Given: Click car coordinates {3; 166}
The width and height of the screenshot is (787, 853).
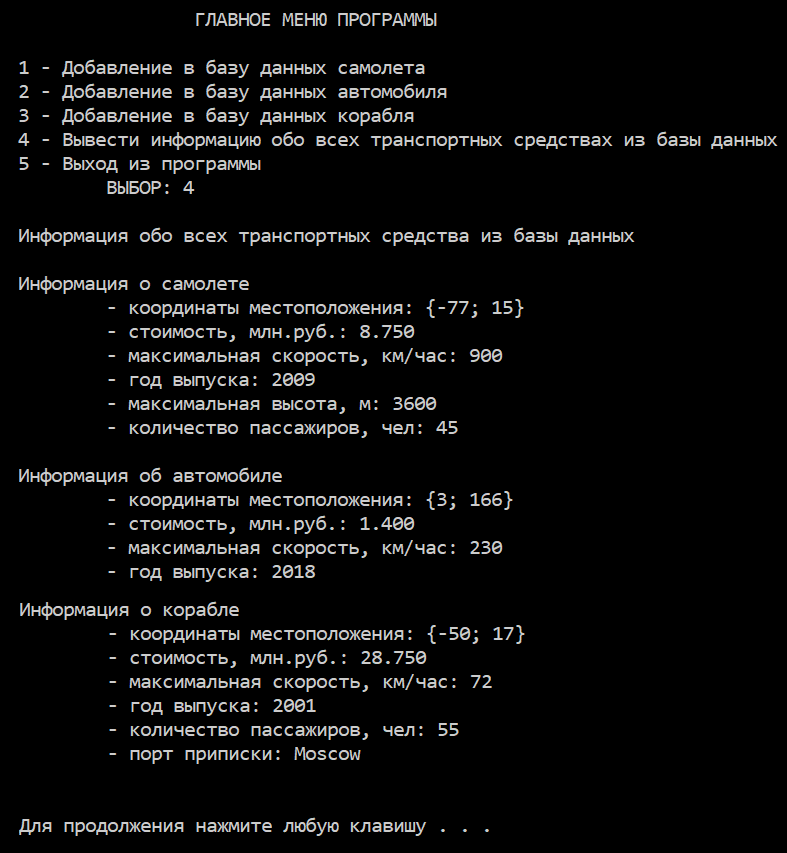Looking at the screenshot, I should 469,500.
